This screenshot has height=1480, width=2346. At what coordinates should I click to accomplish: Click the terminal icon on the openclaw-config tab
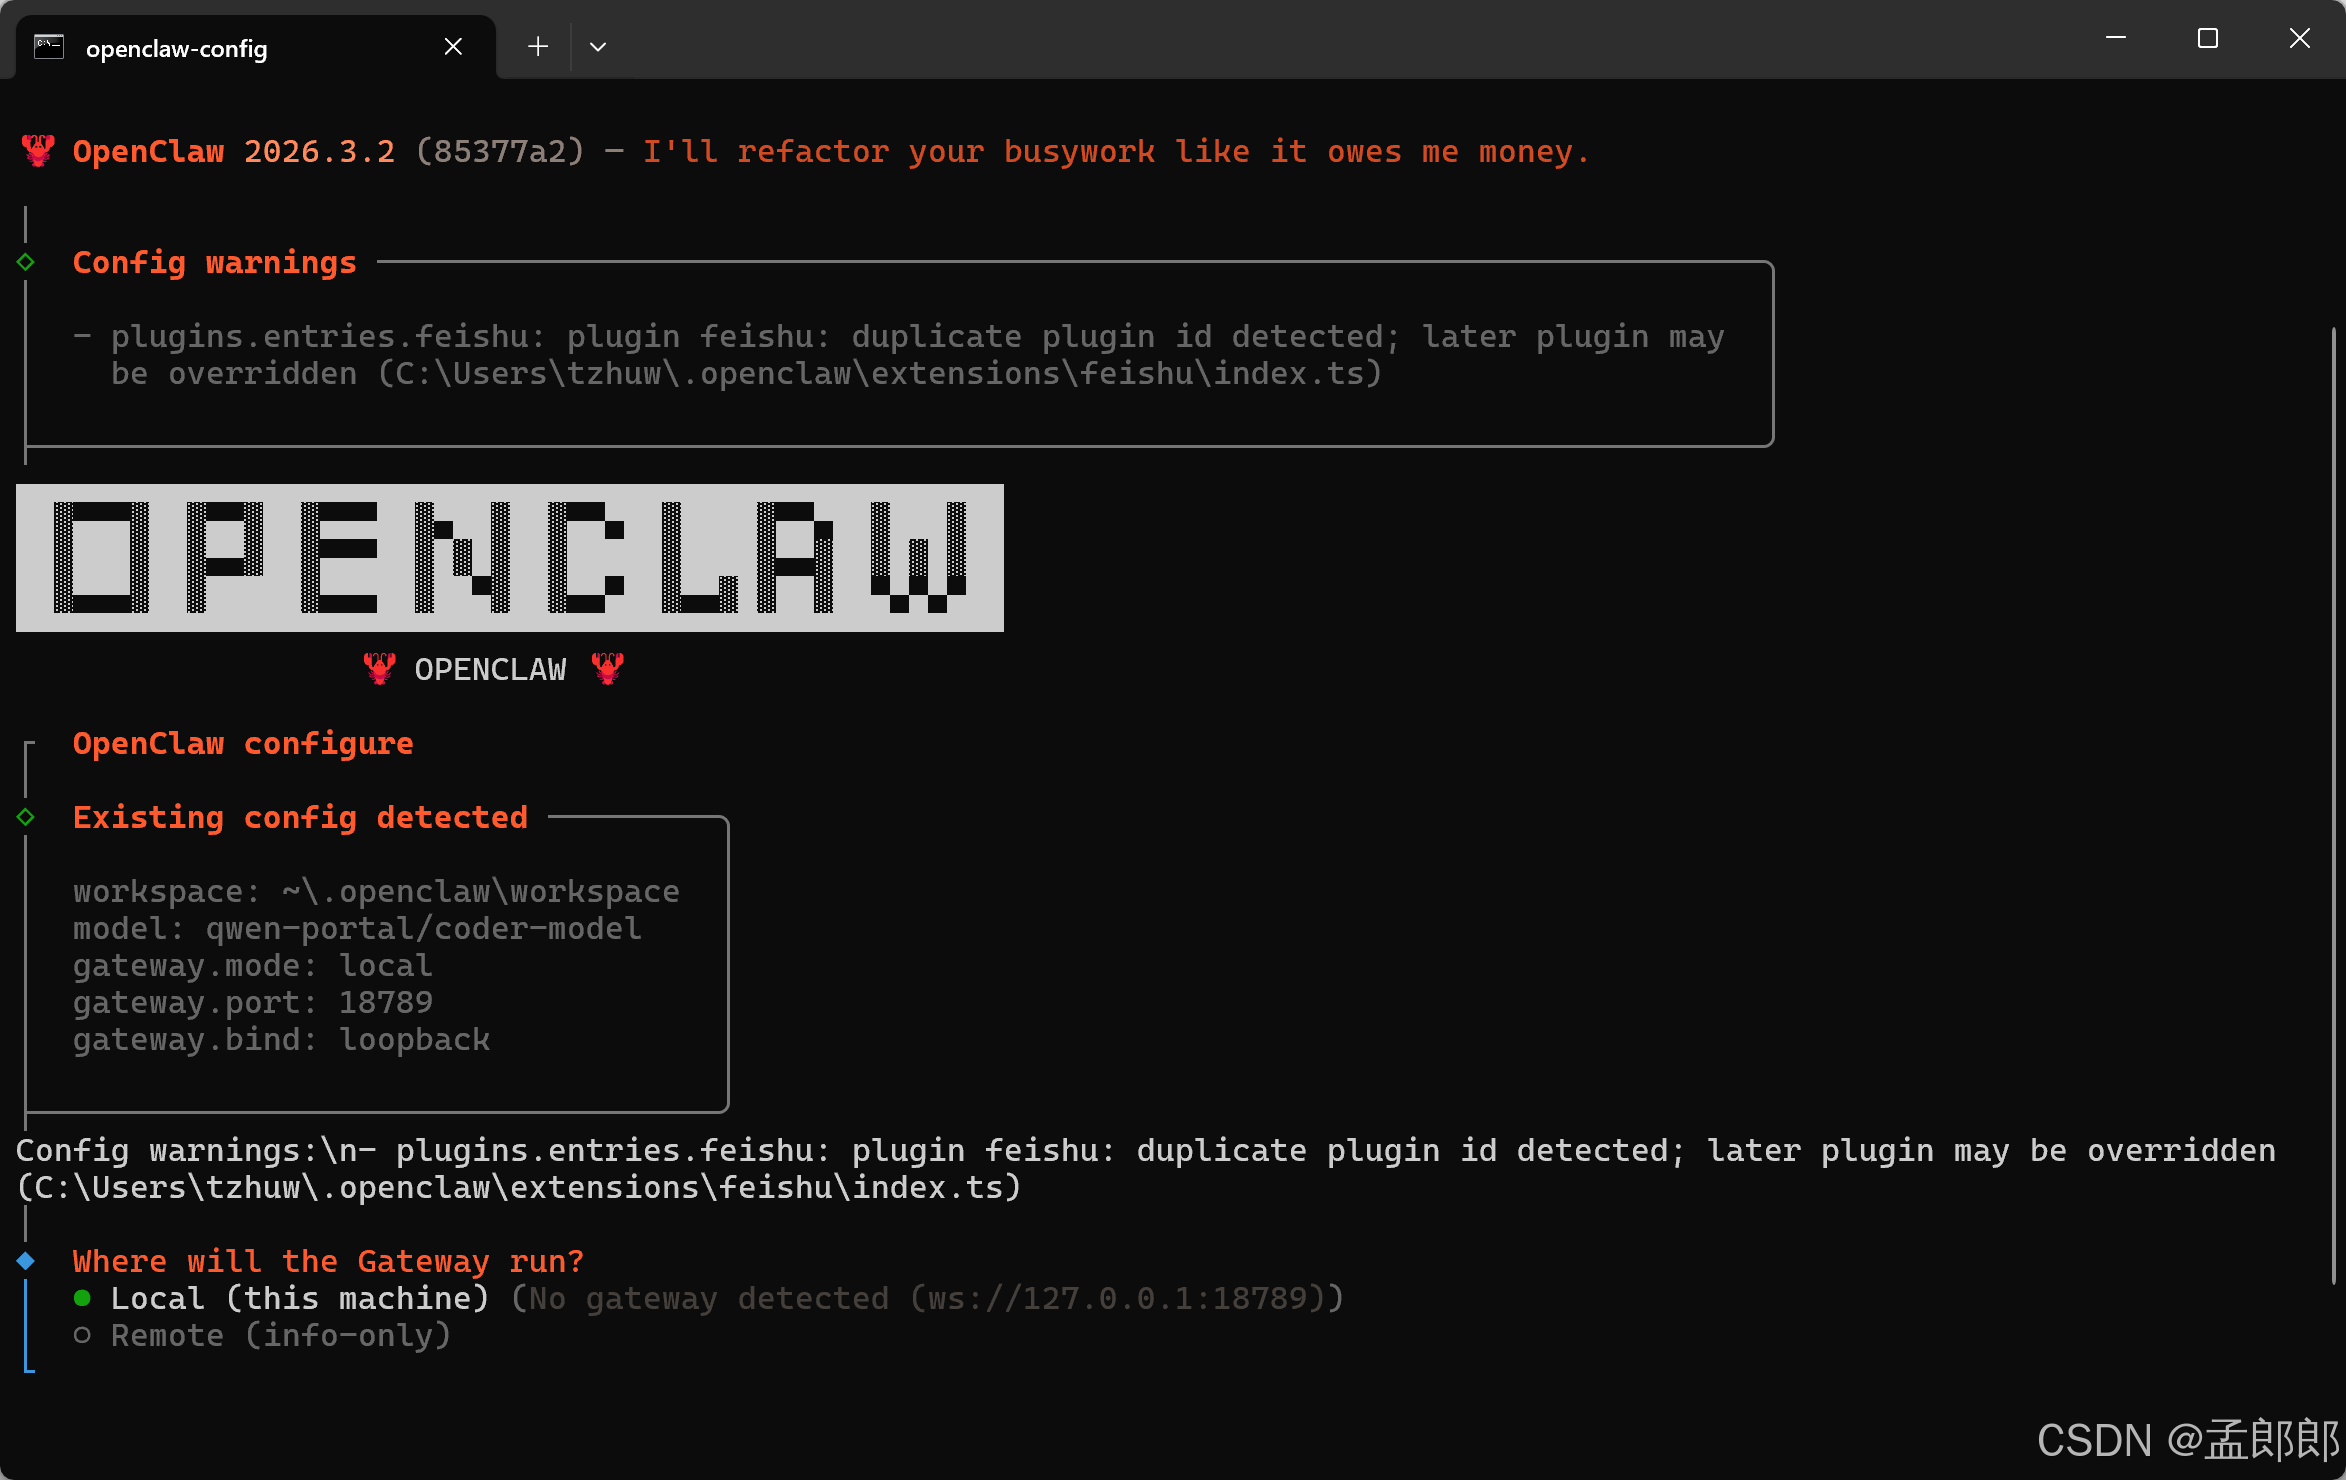coord(47,46)
